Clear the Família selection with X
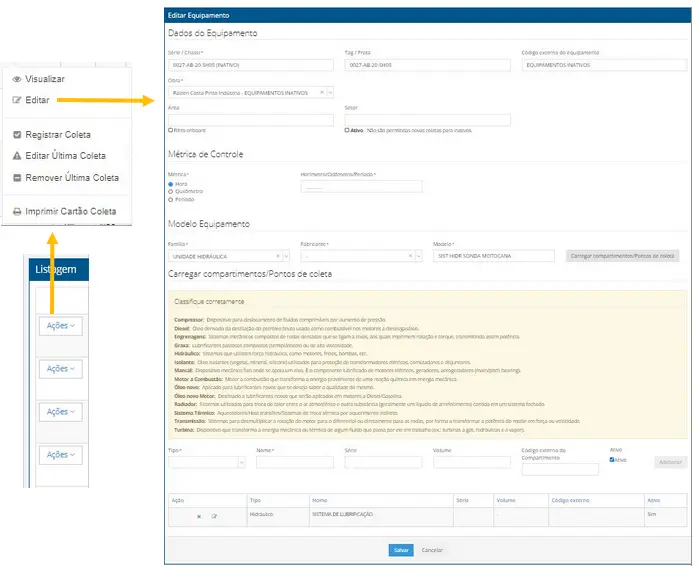 tap(278, 256)
